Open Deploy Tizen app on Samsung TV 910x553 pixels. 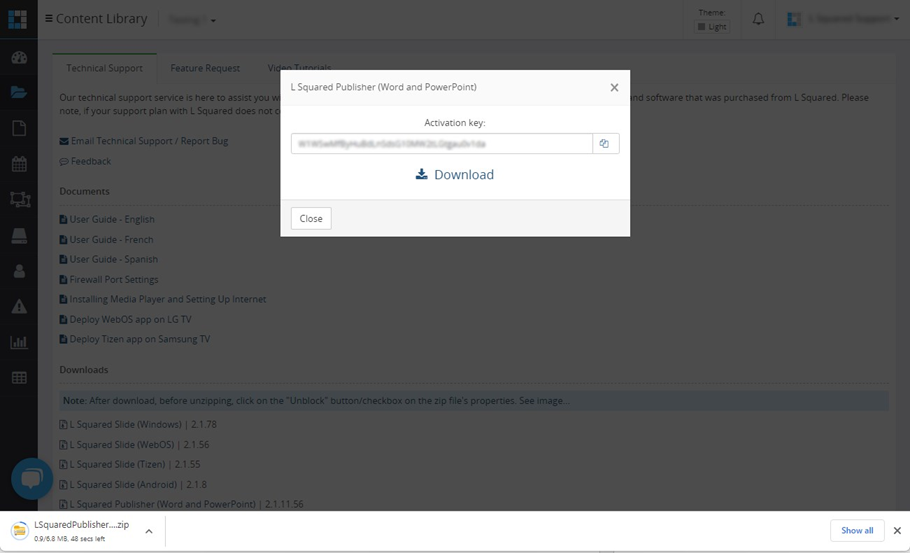[140, 339]
